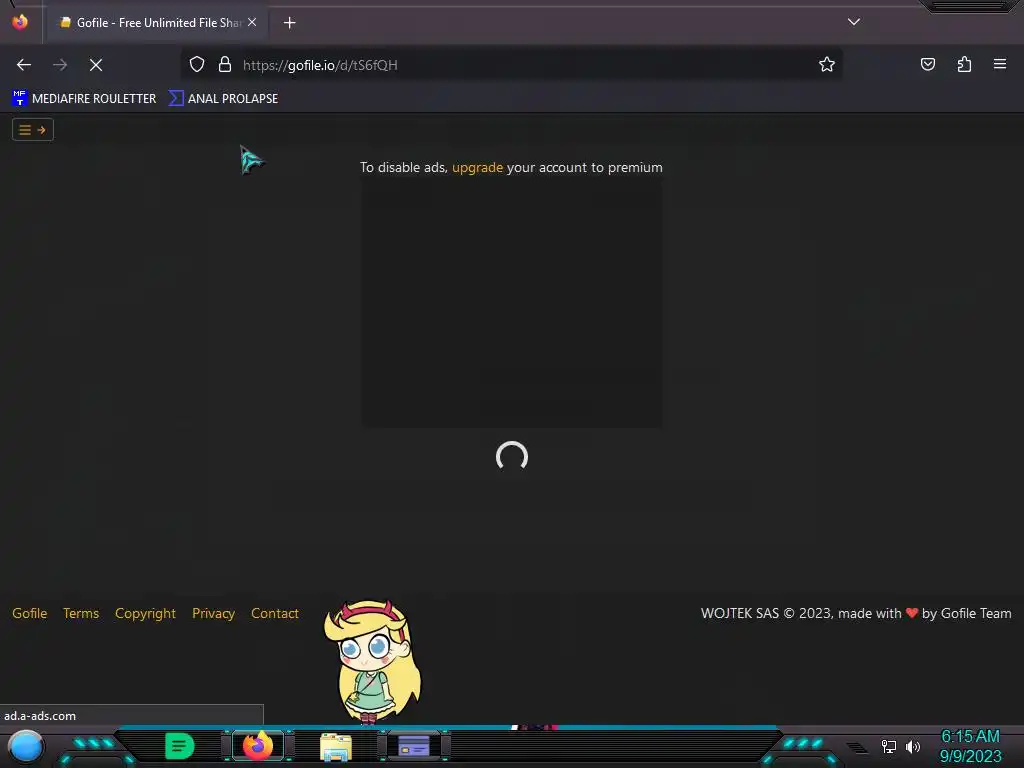Open a new tab with plus button

click(x=289, y=23)
